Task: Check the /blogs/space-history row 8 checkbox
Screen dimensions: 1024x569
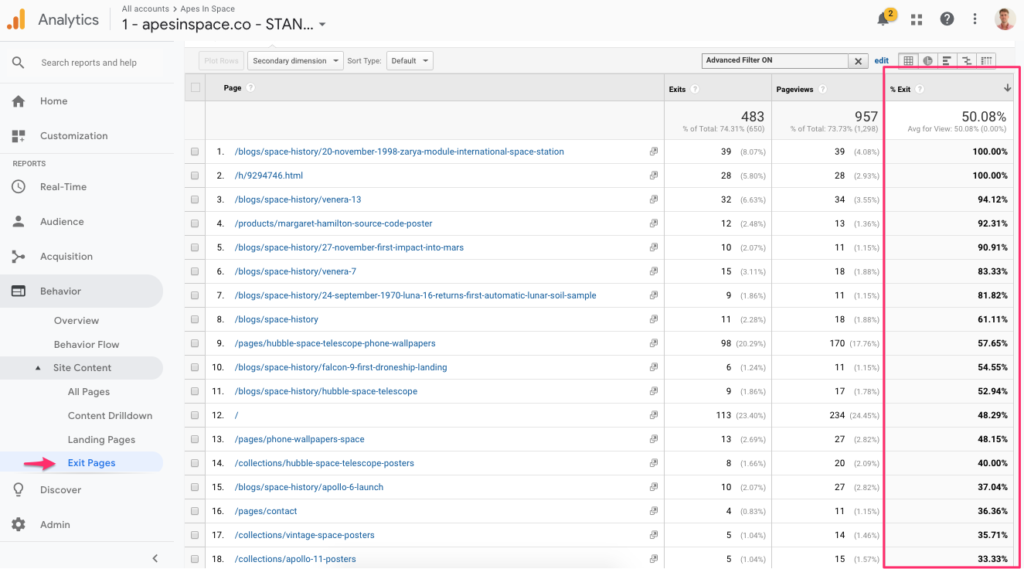Action: coord(195,319)
